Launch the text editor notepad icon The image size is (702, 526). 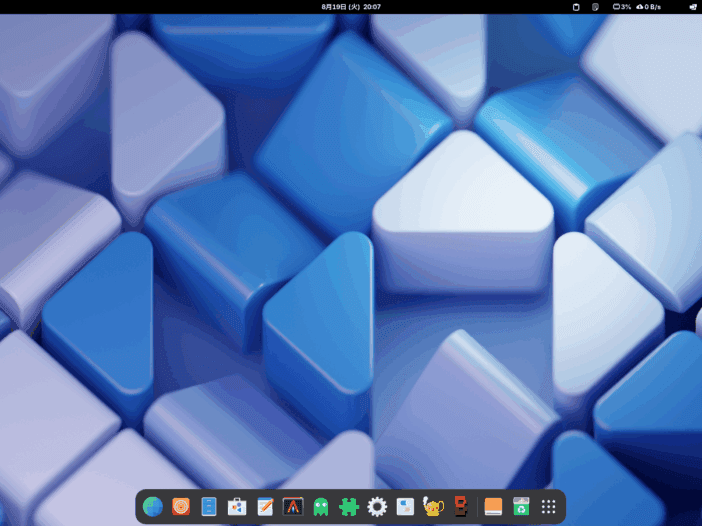tap(265, 507)
